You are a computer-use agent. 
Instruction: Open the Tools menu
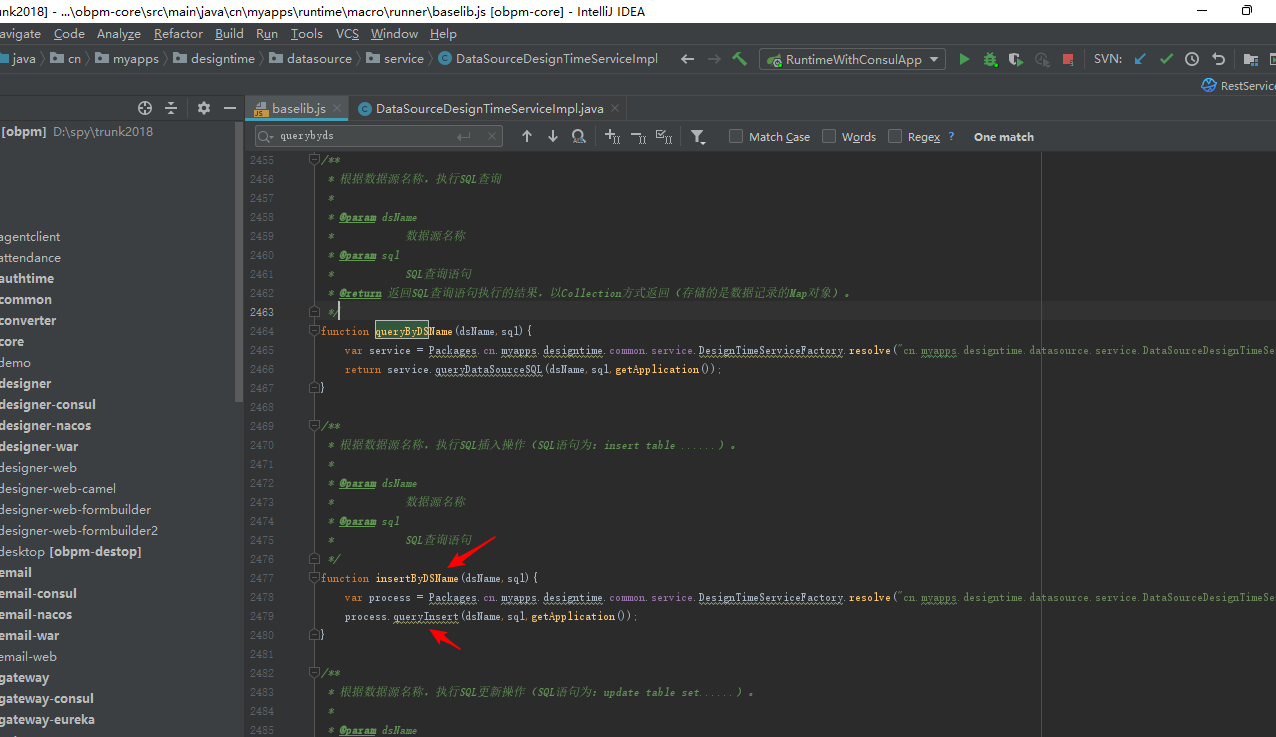click(307, 33)
